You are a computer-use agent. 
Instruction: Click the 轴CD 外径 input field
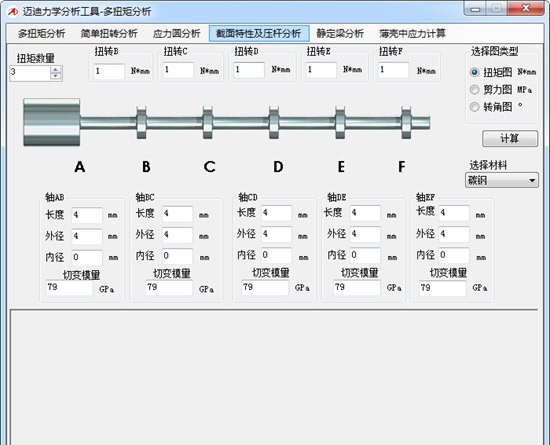coord(276,234)
